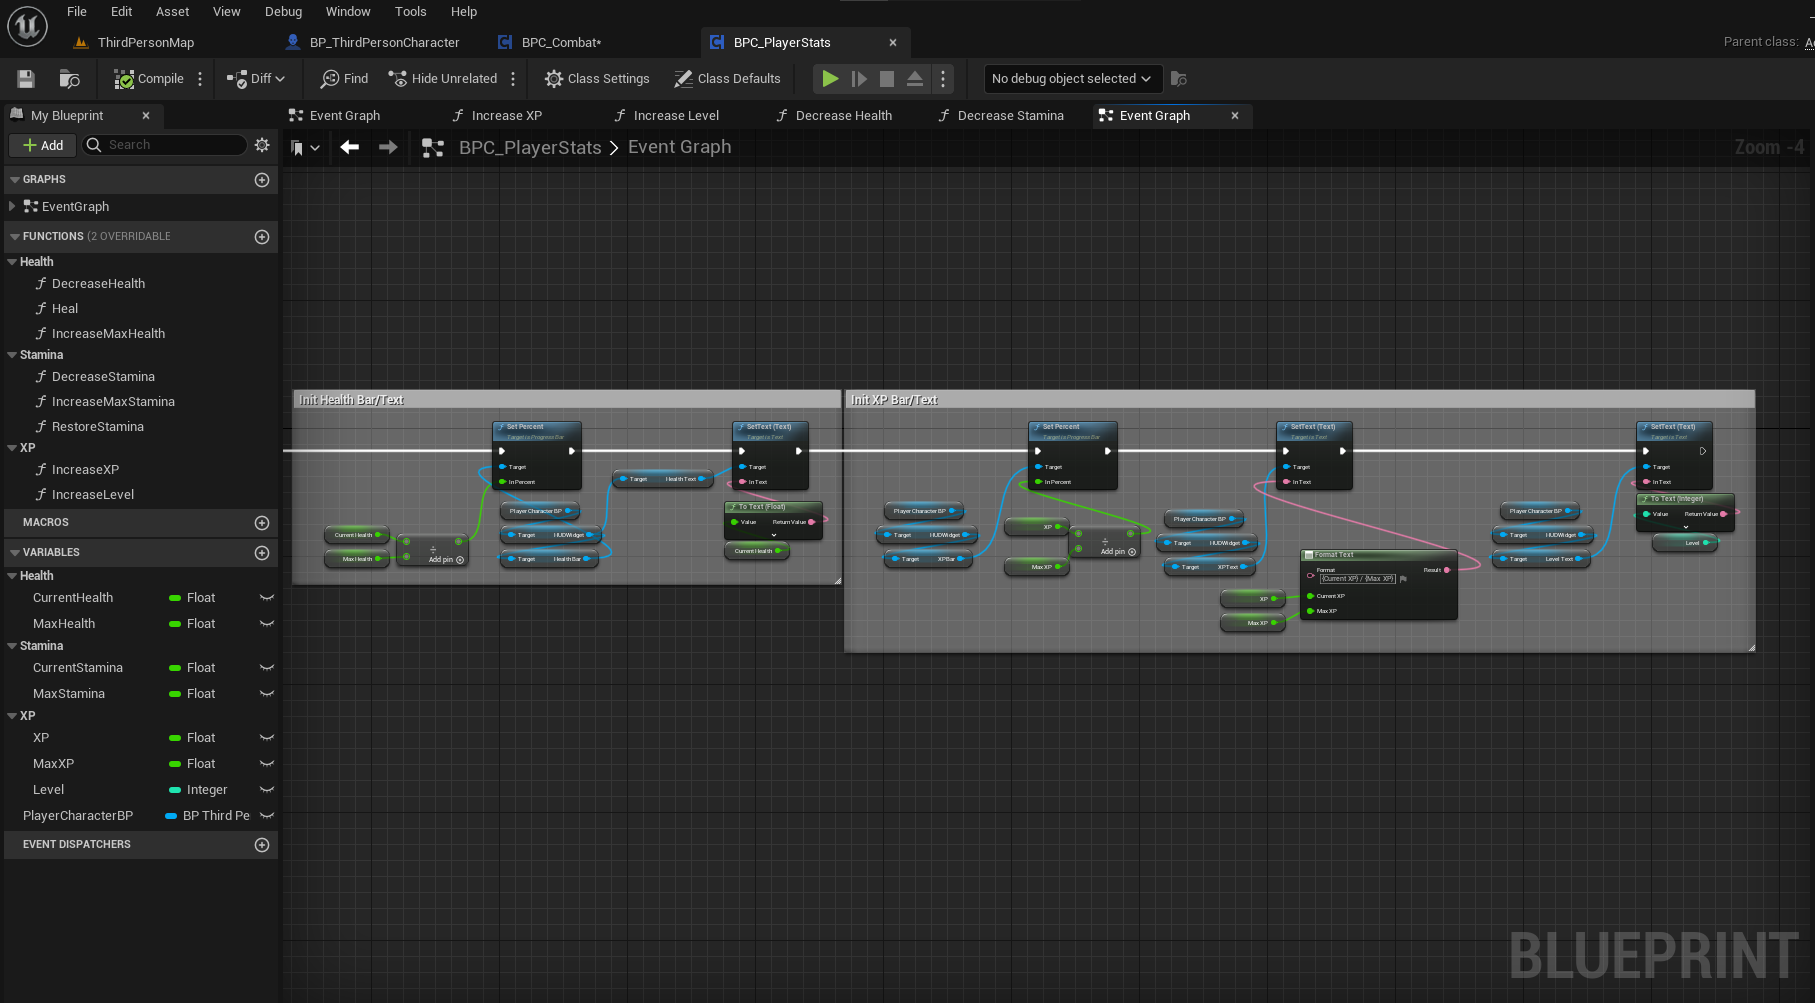Close the active Event Graph tab

pyautogui.click(x=1235, y=116)
